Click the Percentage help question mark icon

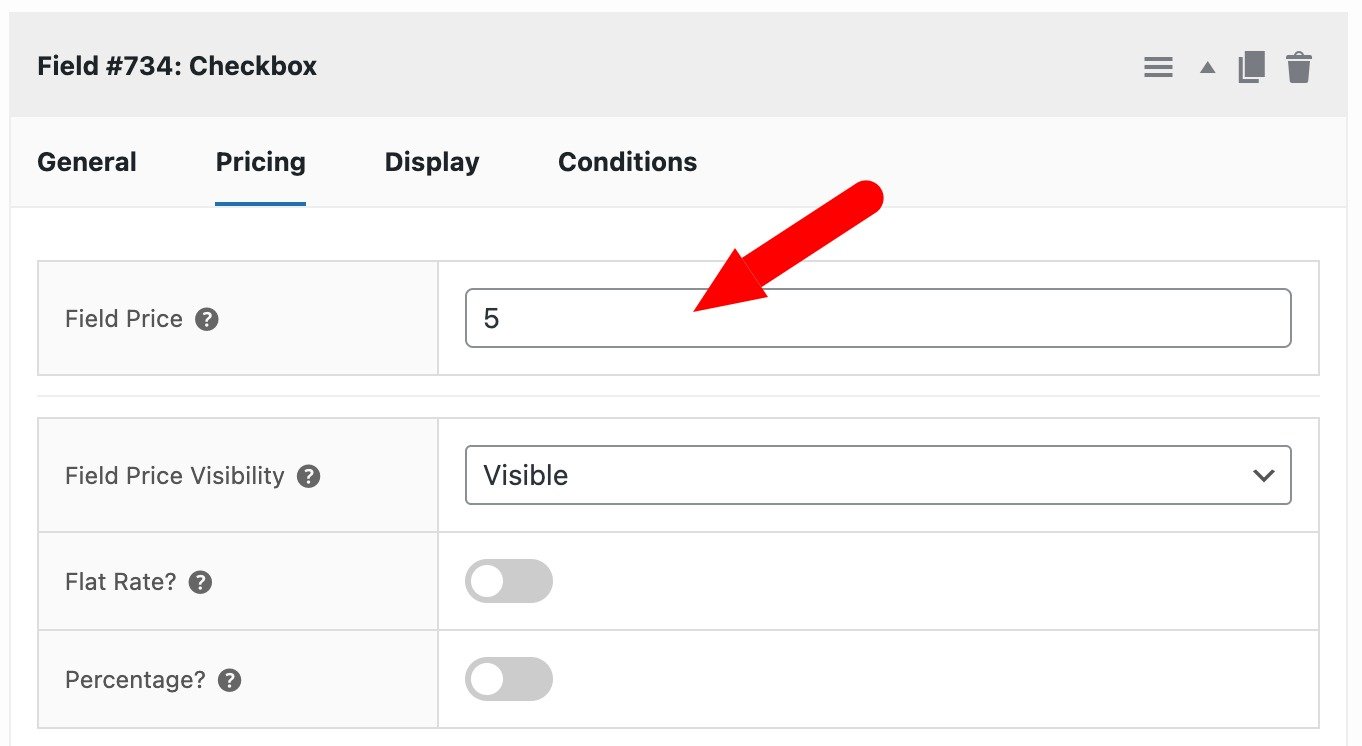click(x=228, y=680)
